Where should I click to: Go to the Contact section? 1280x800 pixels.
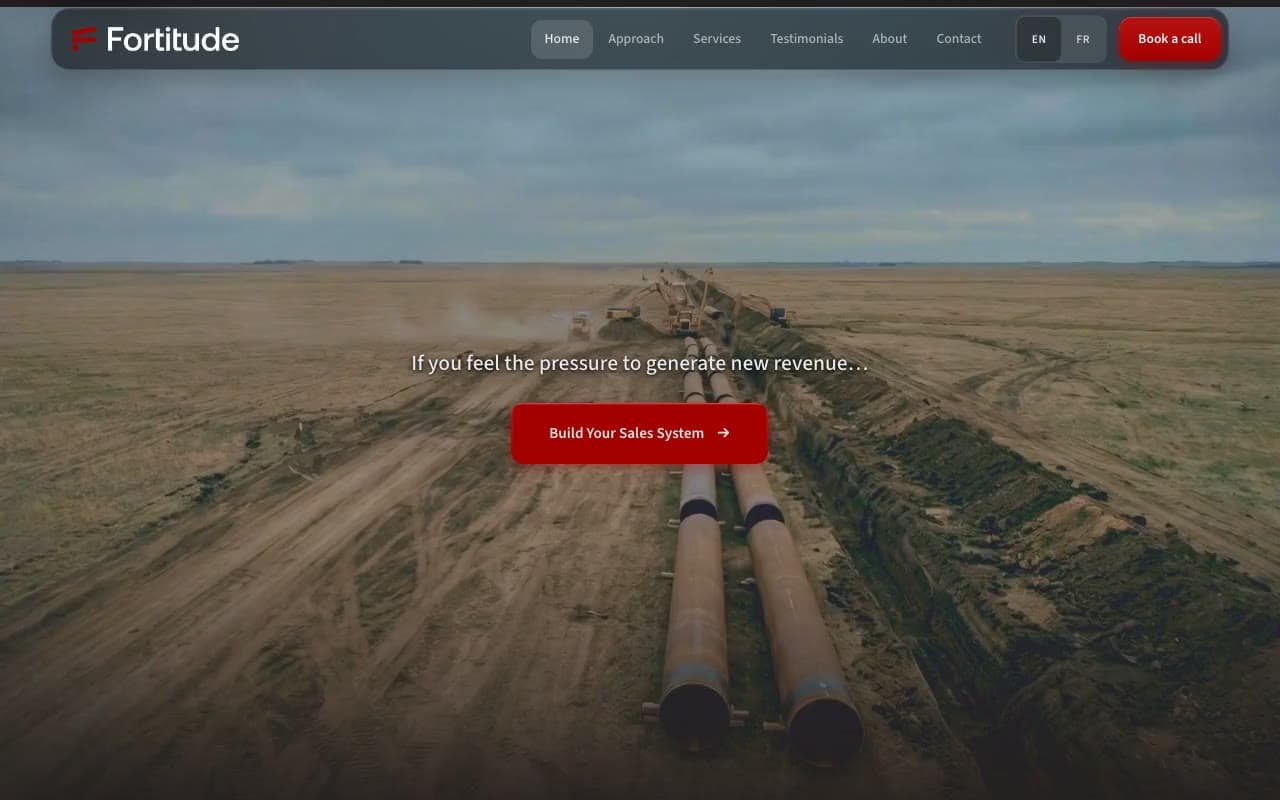click(x=959, y=39)
